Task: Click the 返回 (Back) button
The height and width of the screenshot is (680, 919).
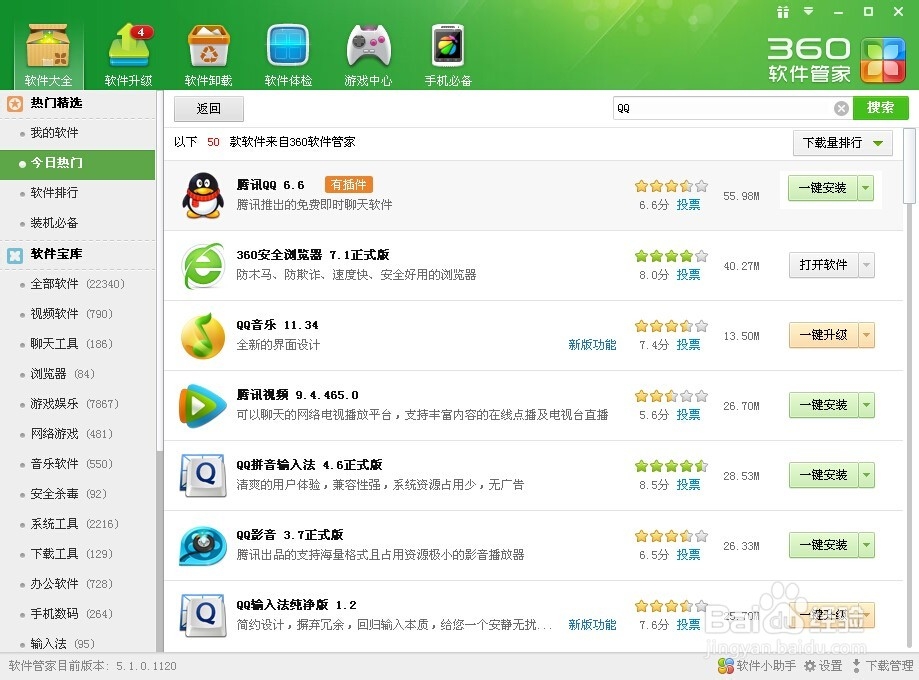Action: coord(208,108)
